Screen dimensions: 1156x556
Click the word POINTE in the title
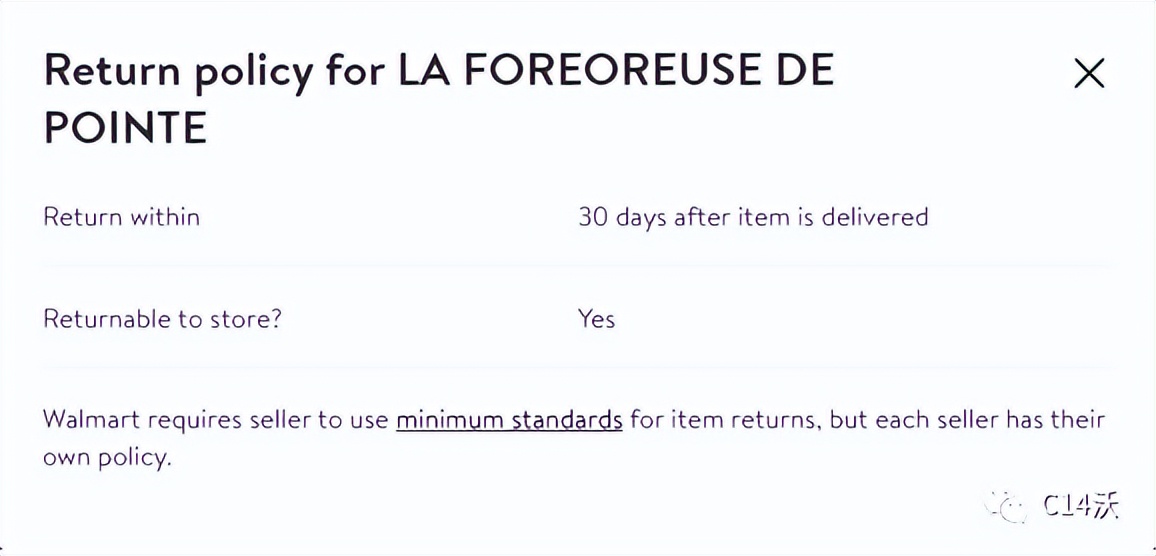[x=125, y=129]
